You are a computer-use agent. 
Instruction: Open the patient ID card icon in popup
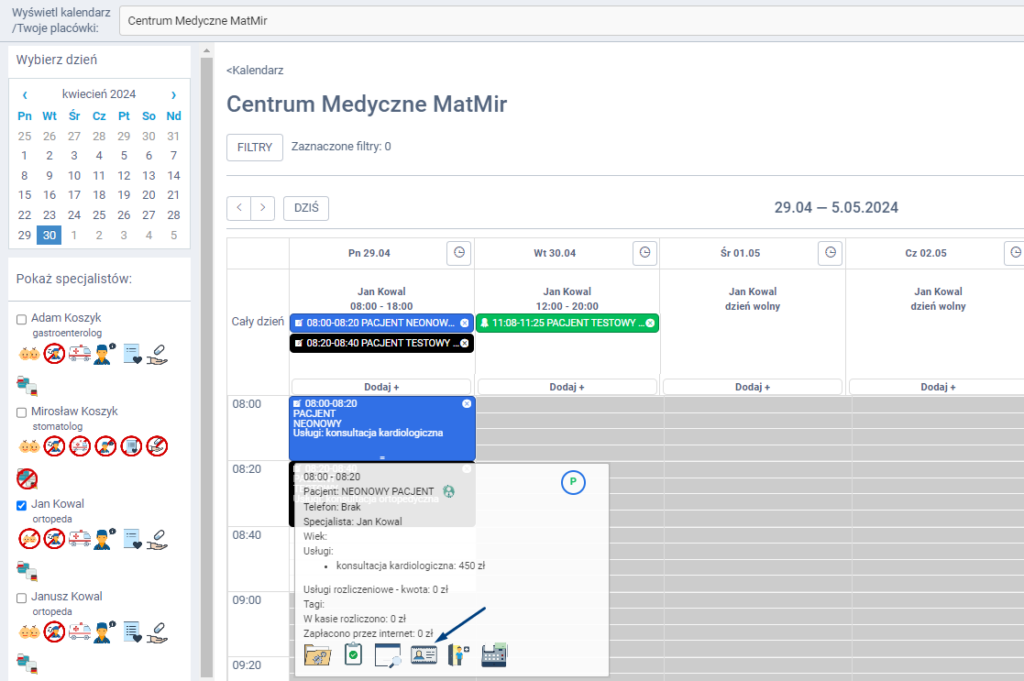[x=424, y=655]
